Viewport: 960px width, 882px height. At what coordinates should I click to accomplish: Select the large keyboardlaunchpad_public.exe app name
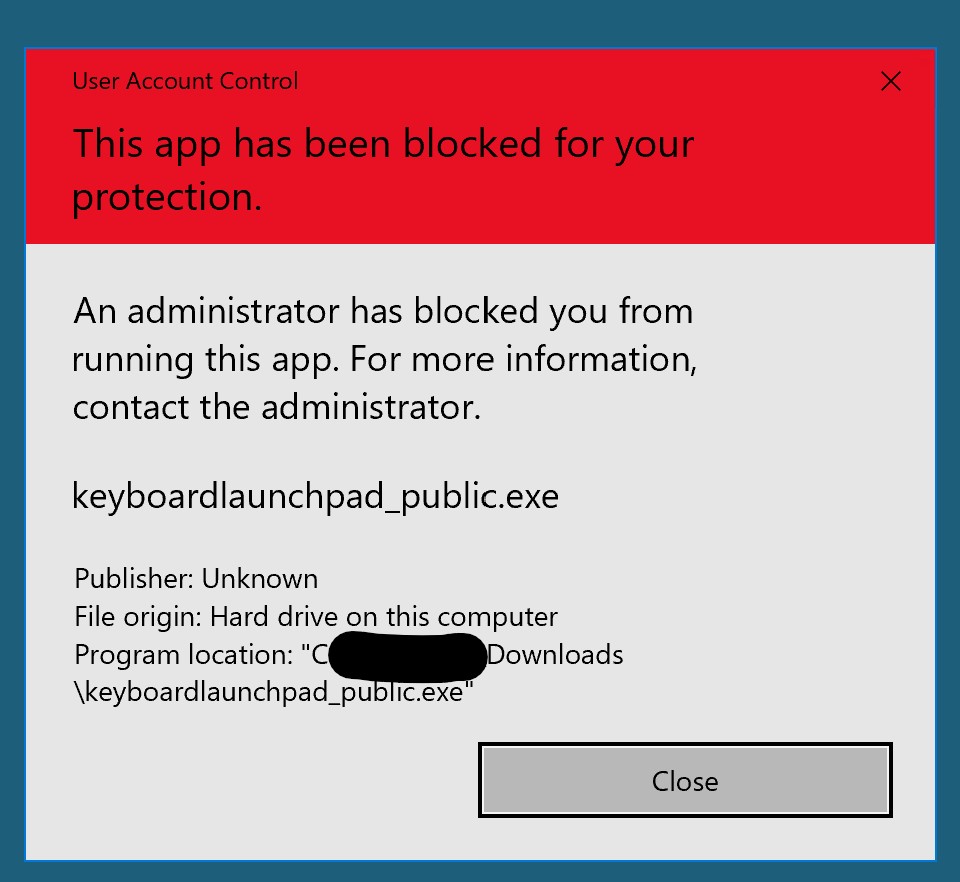[x=315, y=496]
